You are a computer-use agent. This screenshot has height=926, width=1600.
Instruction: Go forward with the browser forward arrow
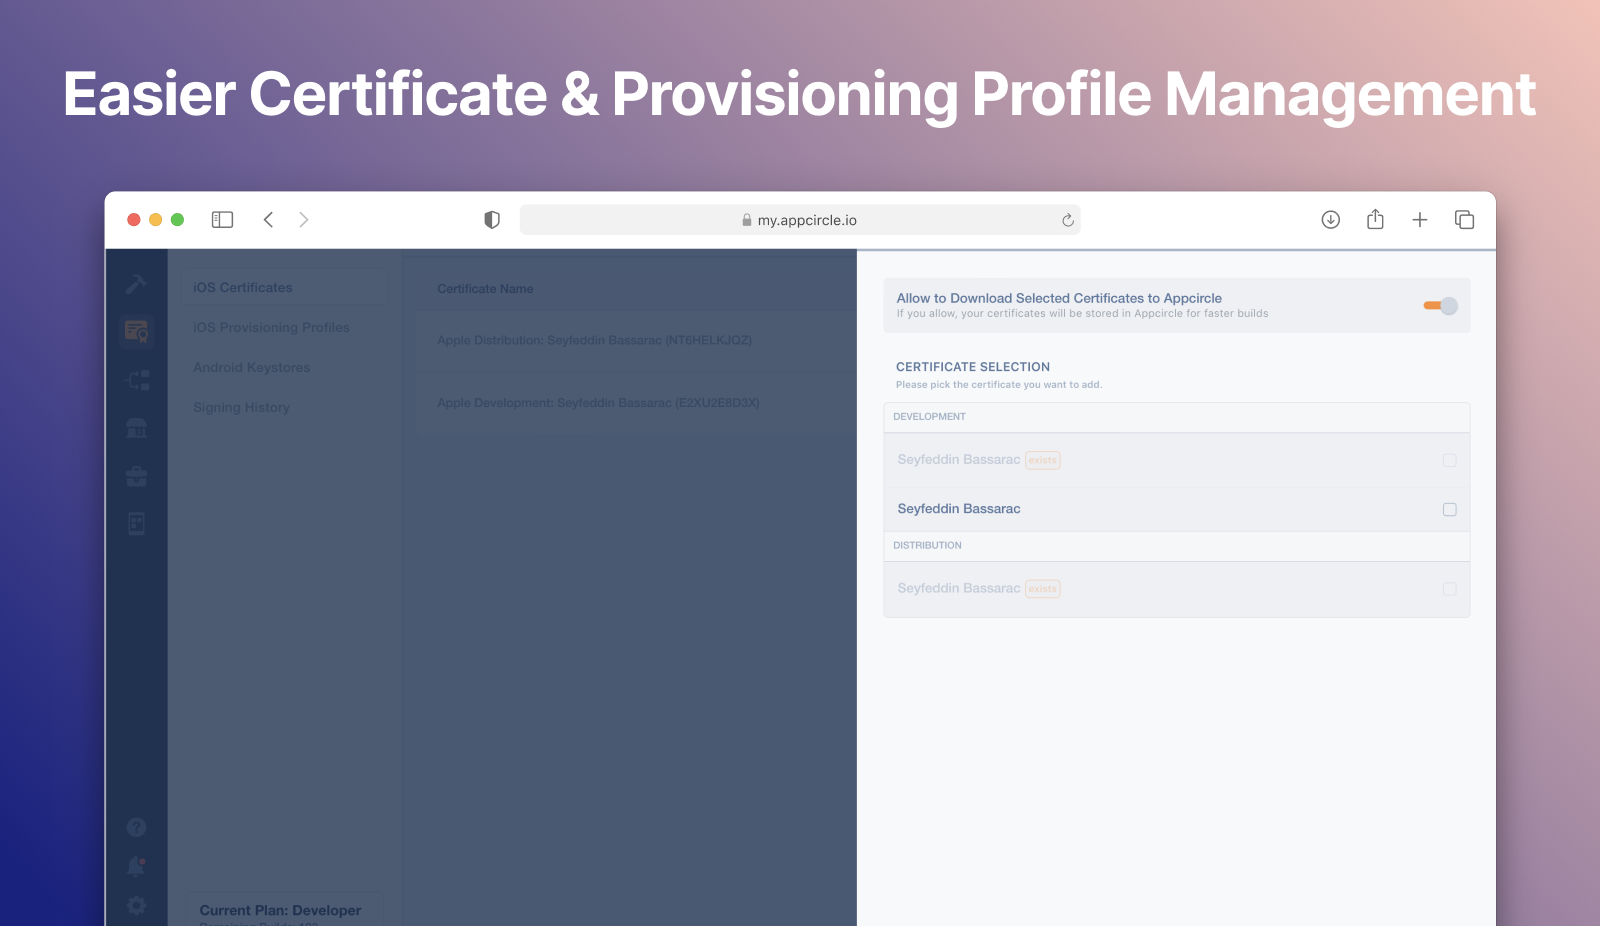point(304,220)
